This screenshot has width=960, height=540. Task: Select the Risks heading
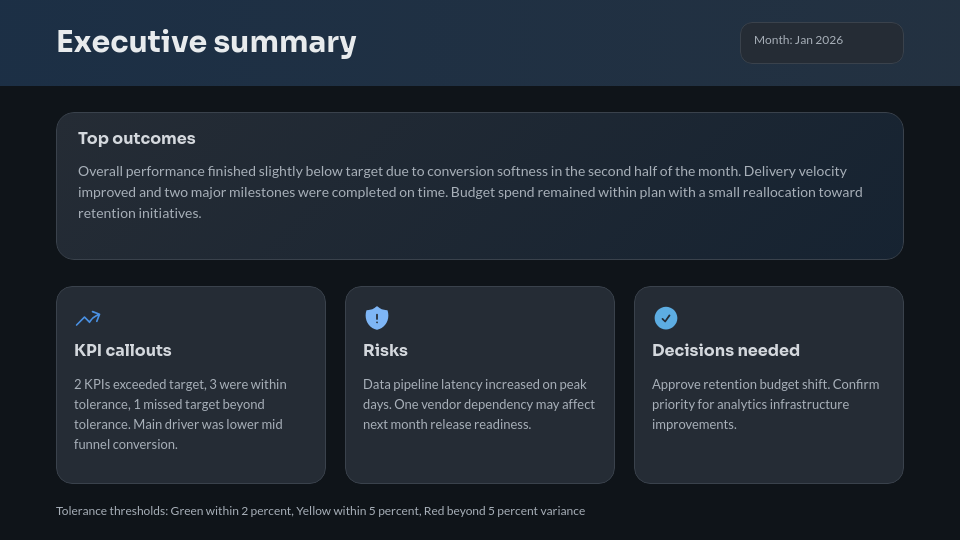[x=385, y=350]
